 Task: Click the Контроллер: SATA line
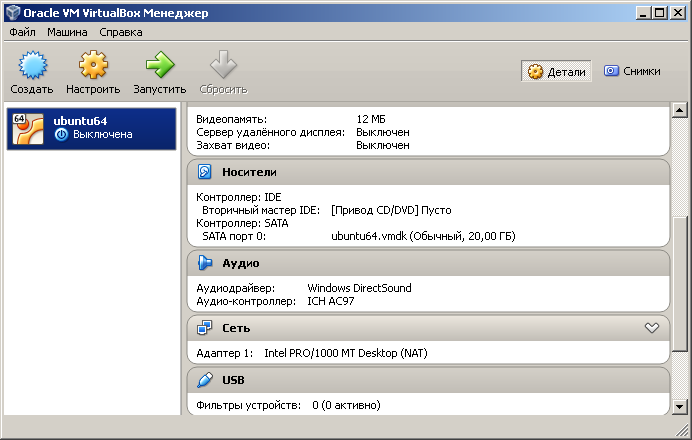(x=242, y=223)
